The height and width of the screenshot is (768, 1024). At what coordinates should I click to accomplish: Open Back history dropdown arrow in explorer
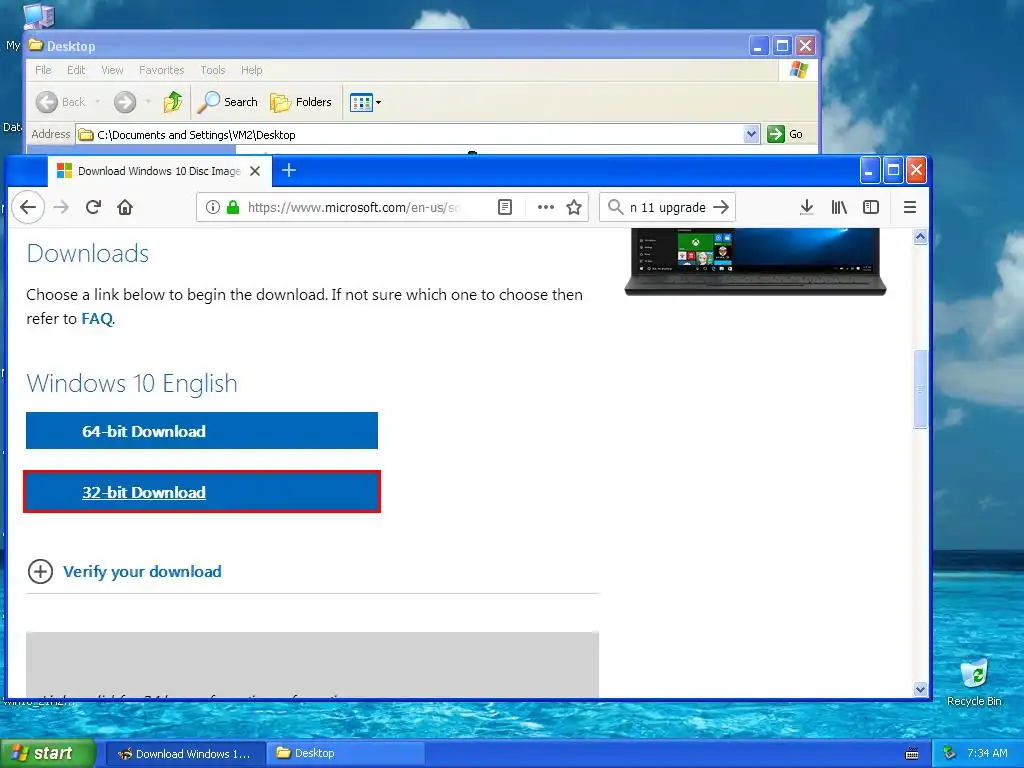point(97,102)
